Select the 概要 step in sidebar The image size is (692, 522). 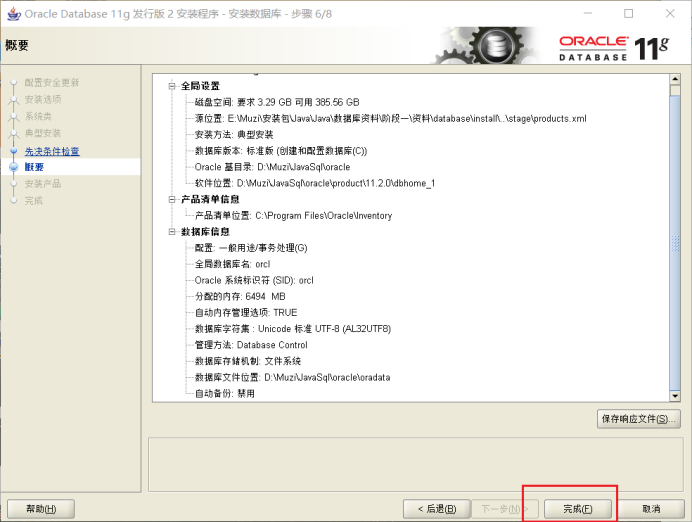point(34,167)
